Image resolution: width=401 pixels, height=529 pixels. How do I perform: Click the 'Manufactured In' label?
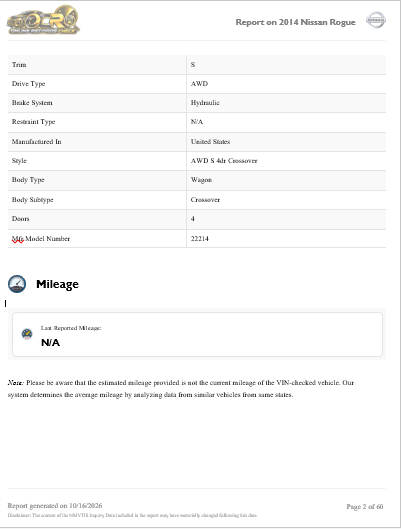click(36, 142)
